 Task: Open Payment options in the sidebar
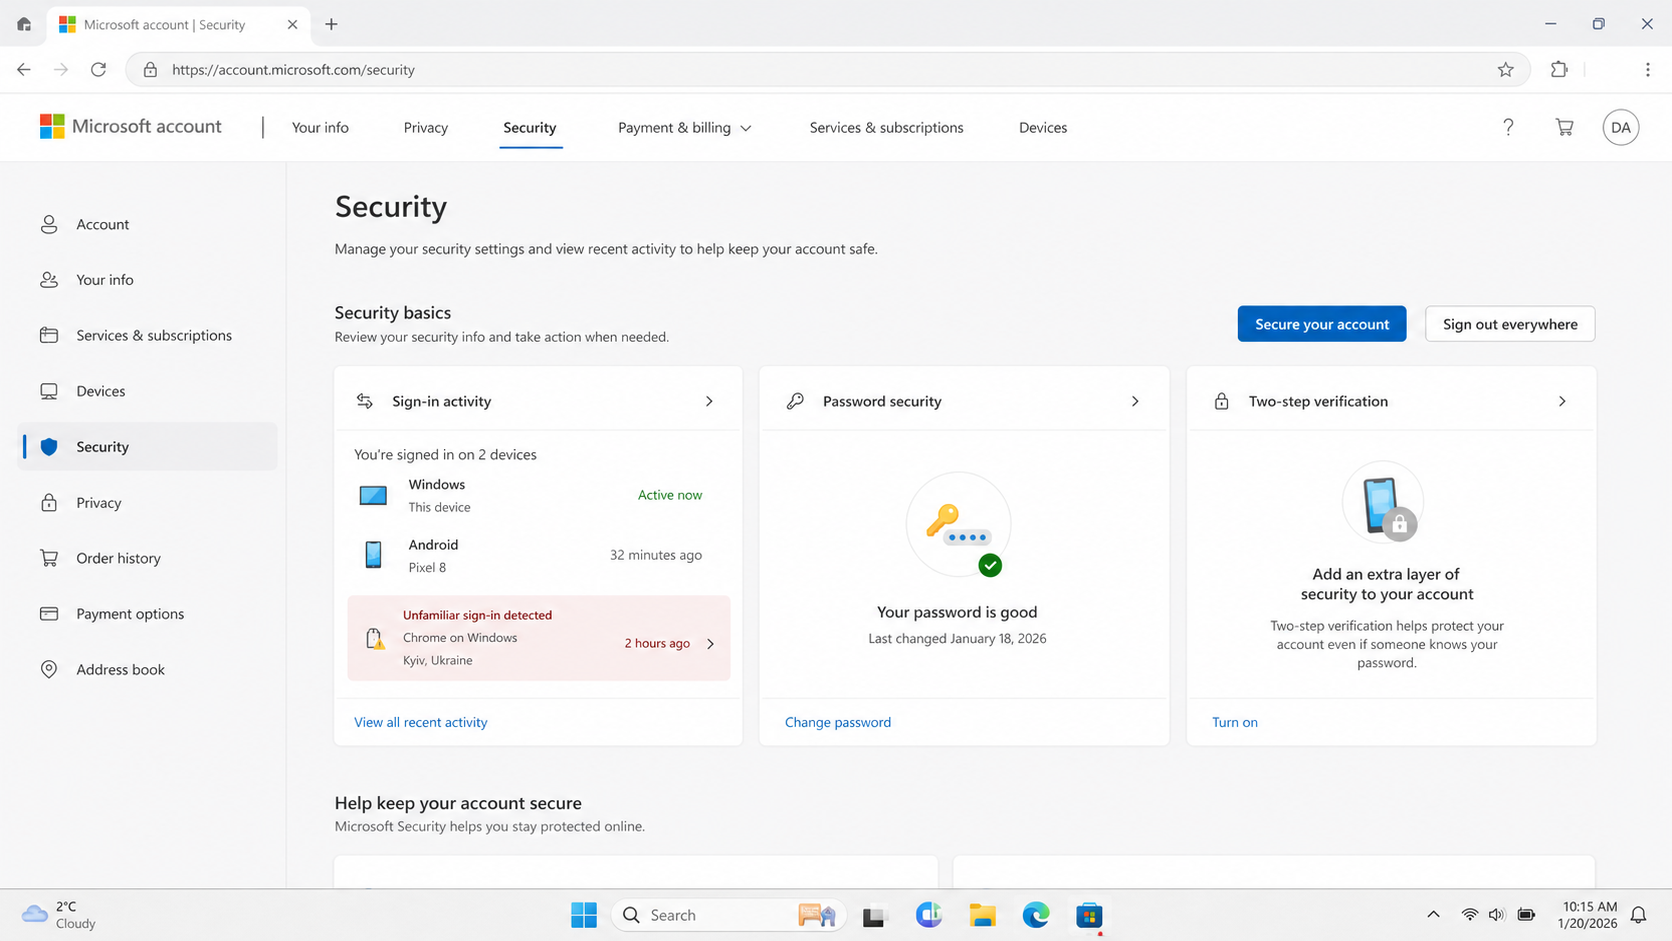[x=148, y=614]
